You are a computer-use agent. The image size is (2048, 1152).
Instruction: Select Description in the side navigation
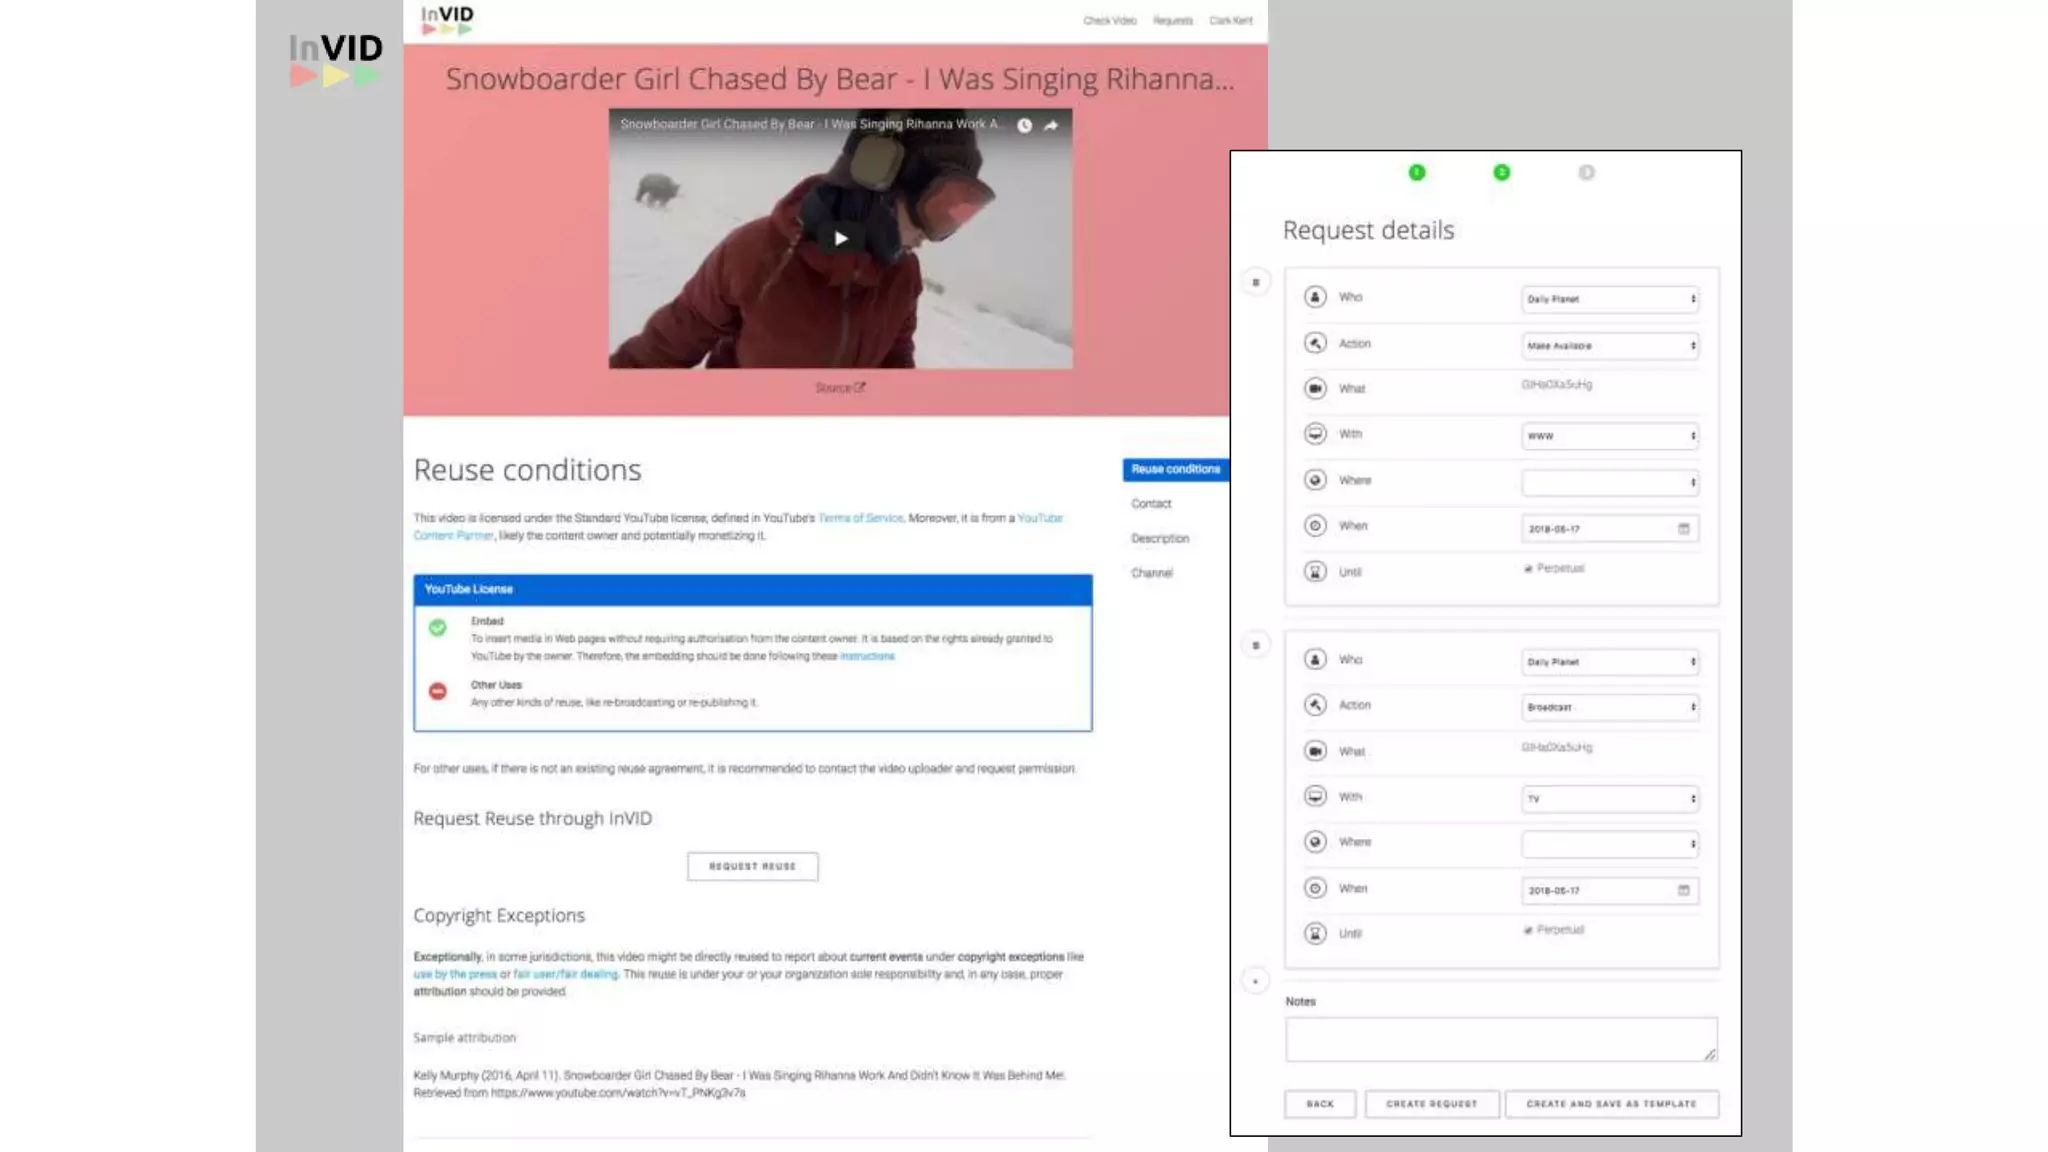click(1160, 538)
